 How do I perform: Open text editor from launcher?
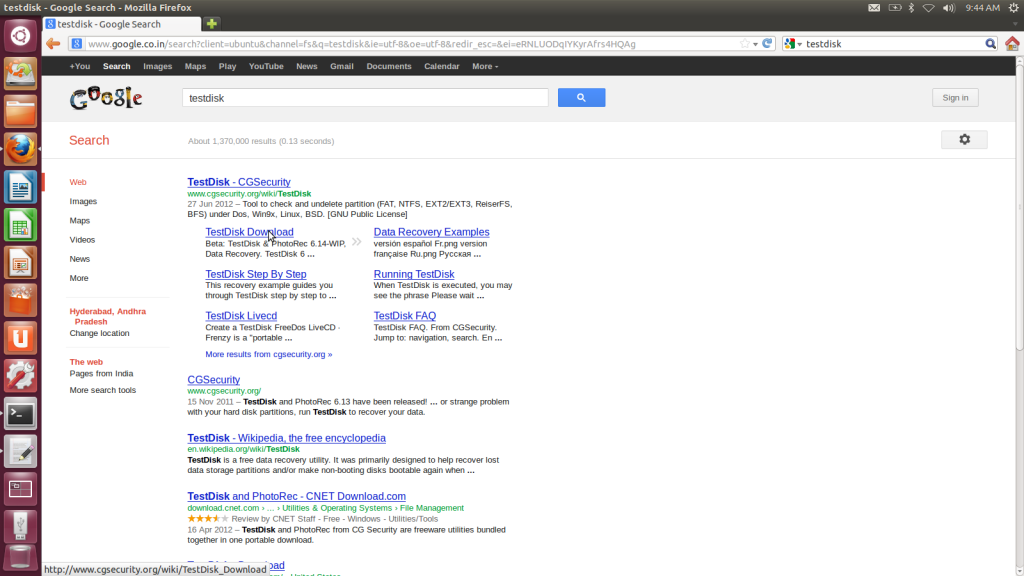pos(20,452)
